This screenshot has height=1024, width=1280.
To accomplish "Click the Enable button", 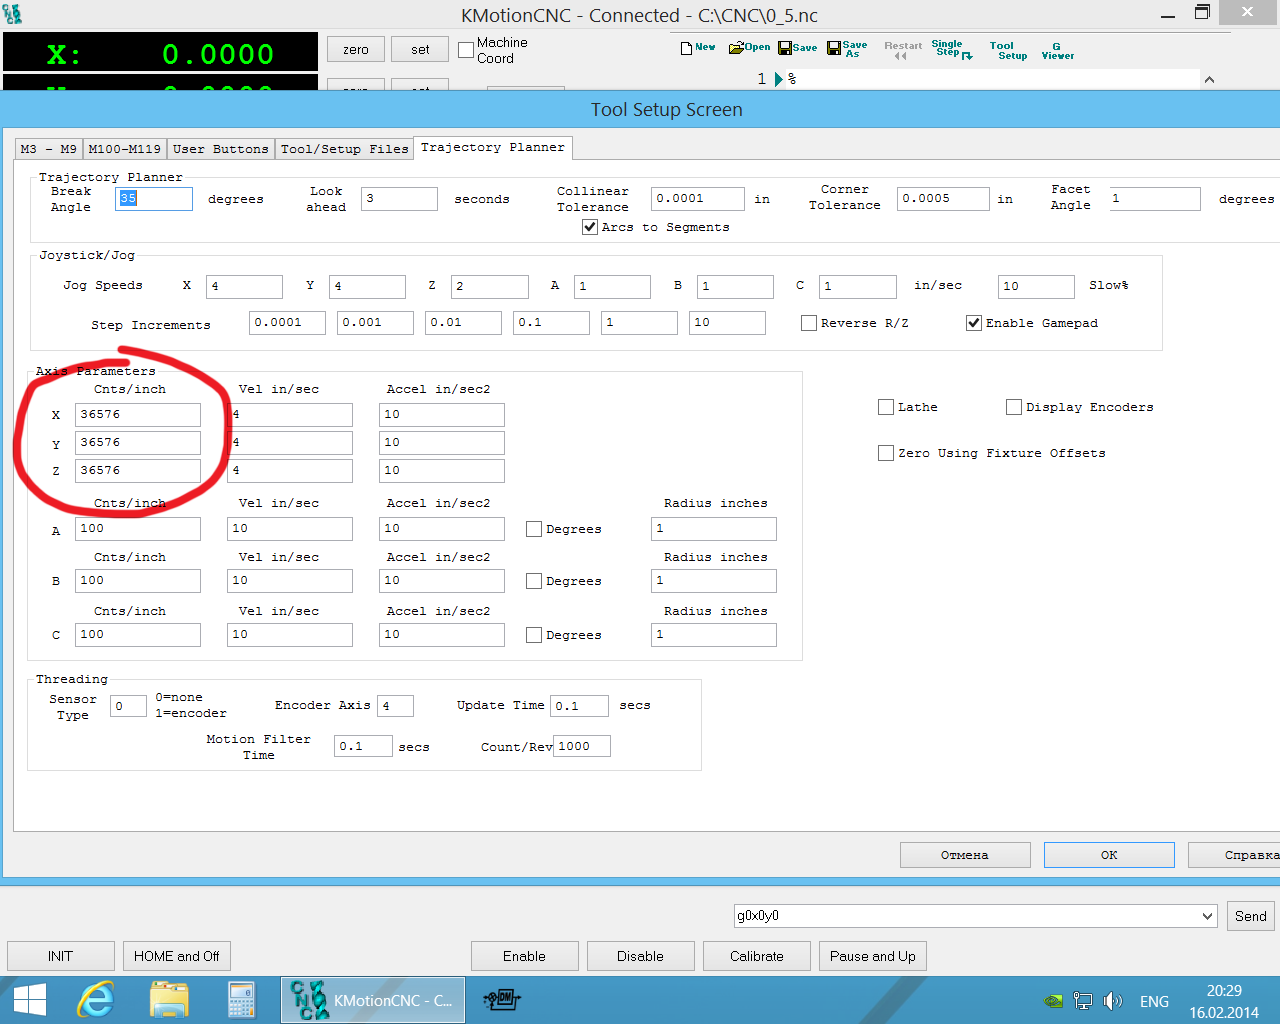I will (525, 956).
